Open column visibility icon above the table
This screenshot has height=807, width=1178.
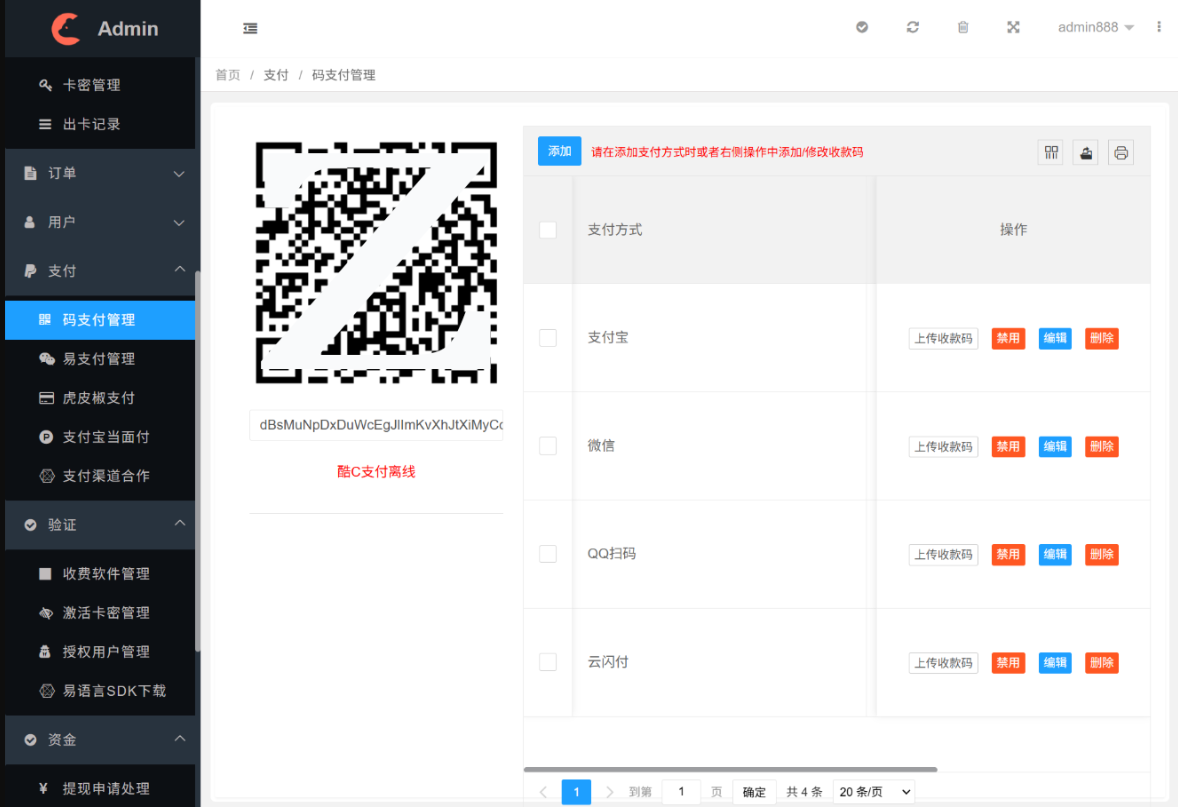(x=1050, y=152)
